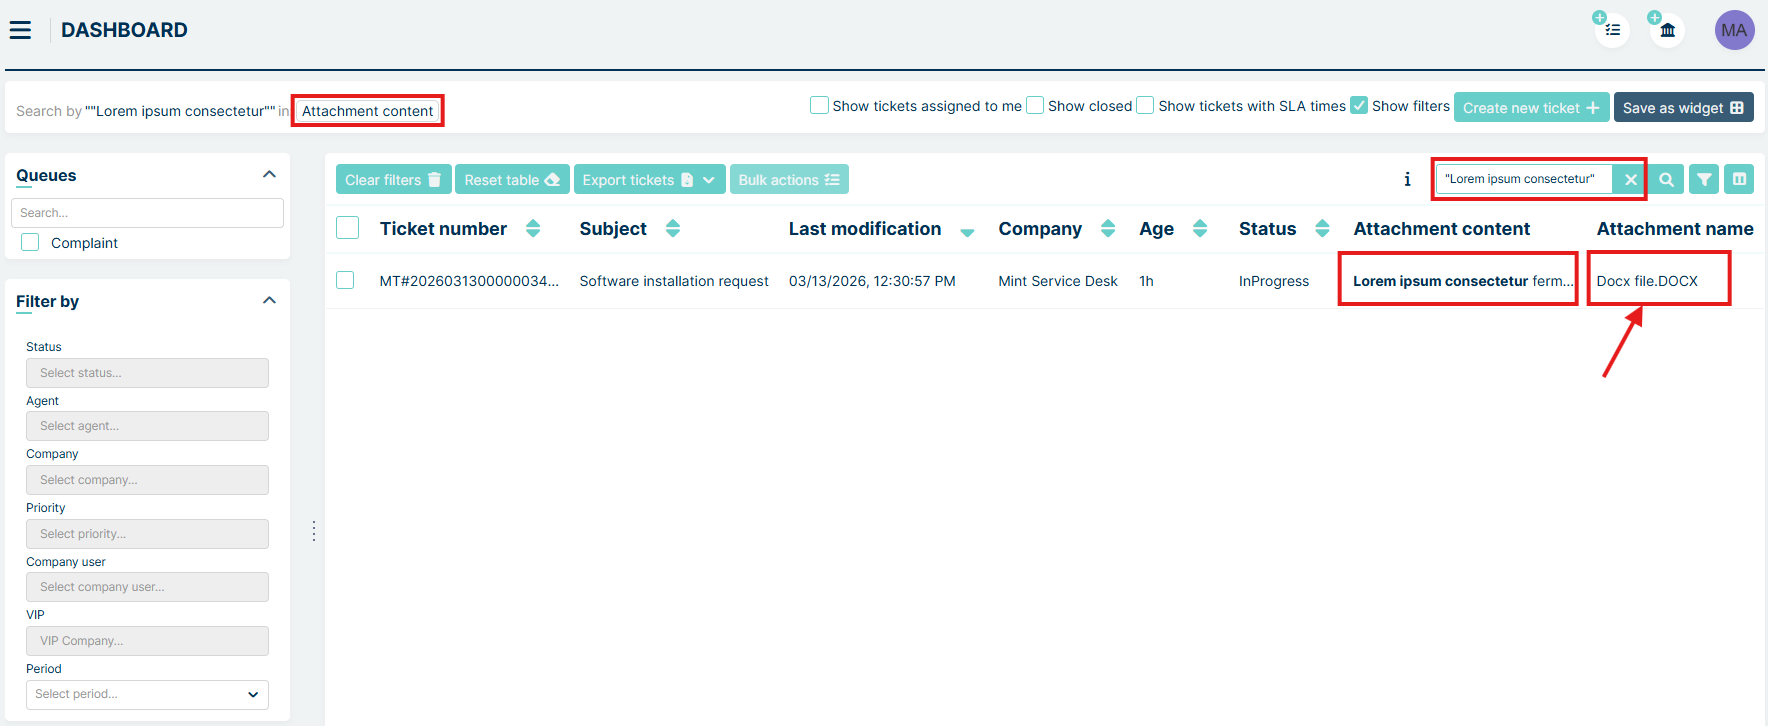
Task: Tick the Show closed checkbox
Action: pos(1035,106)
